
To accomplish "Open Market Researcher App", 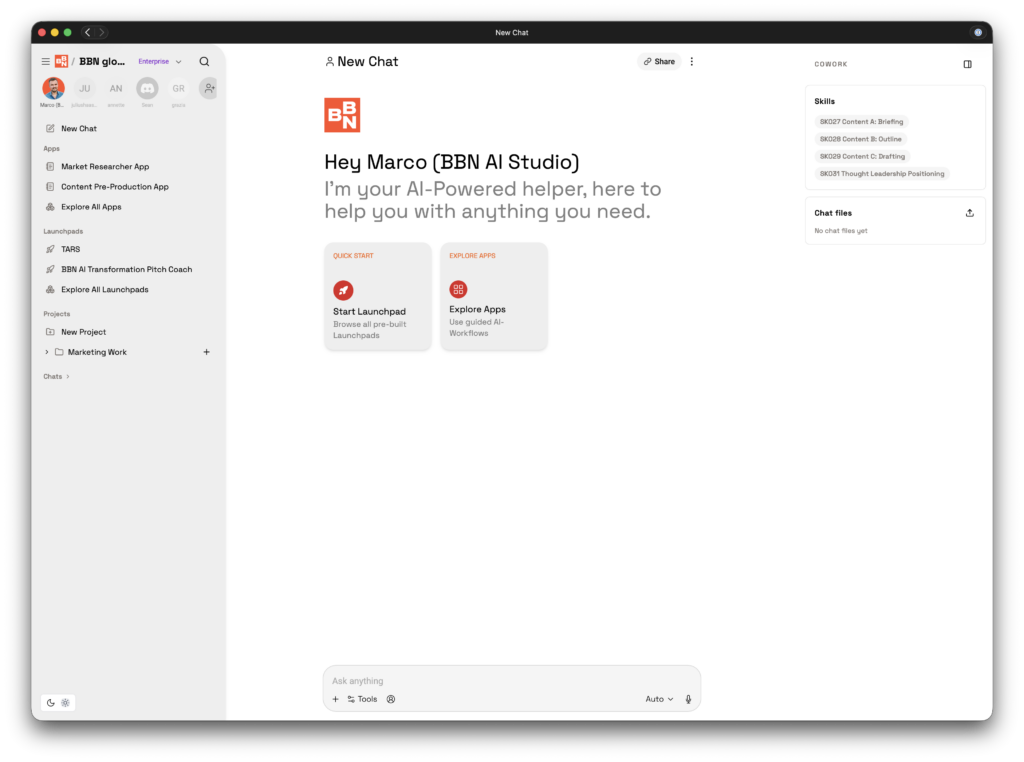I will tap(105, 167).
